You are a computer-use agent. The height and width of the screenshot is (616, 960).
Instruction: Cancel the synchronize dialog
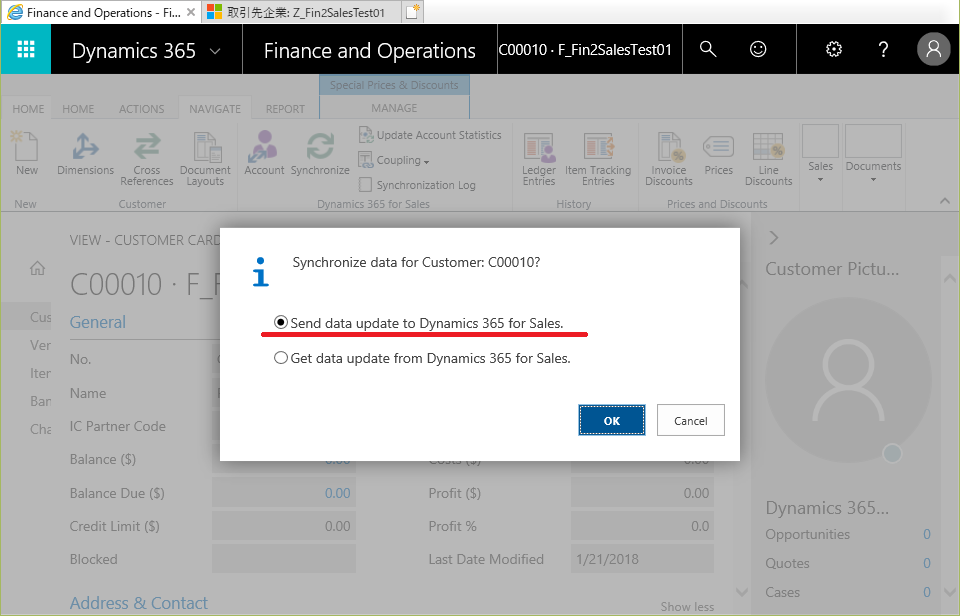(x=691, y=420)
